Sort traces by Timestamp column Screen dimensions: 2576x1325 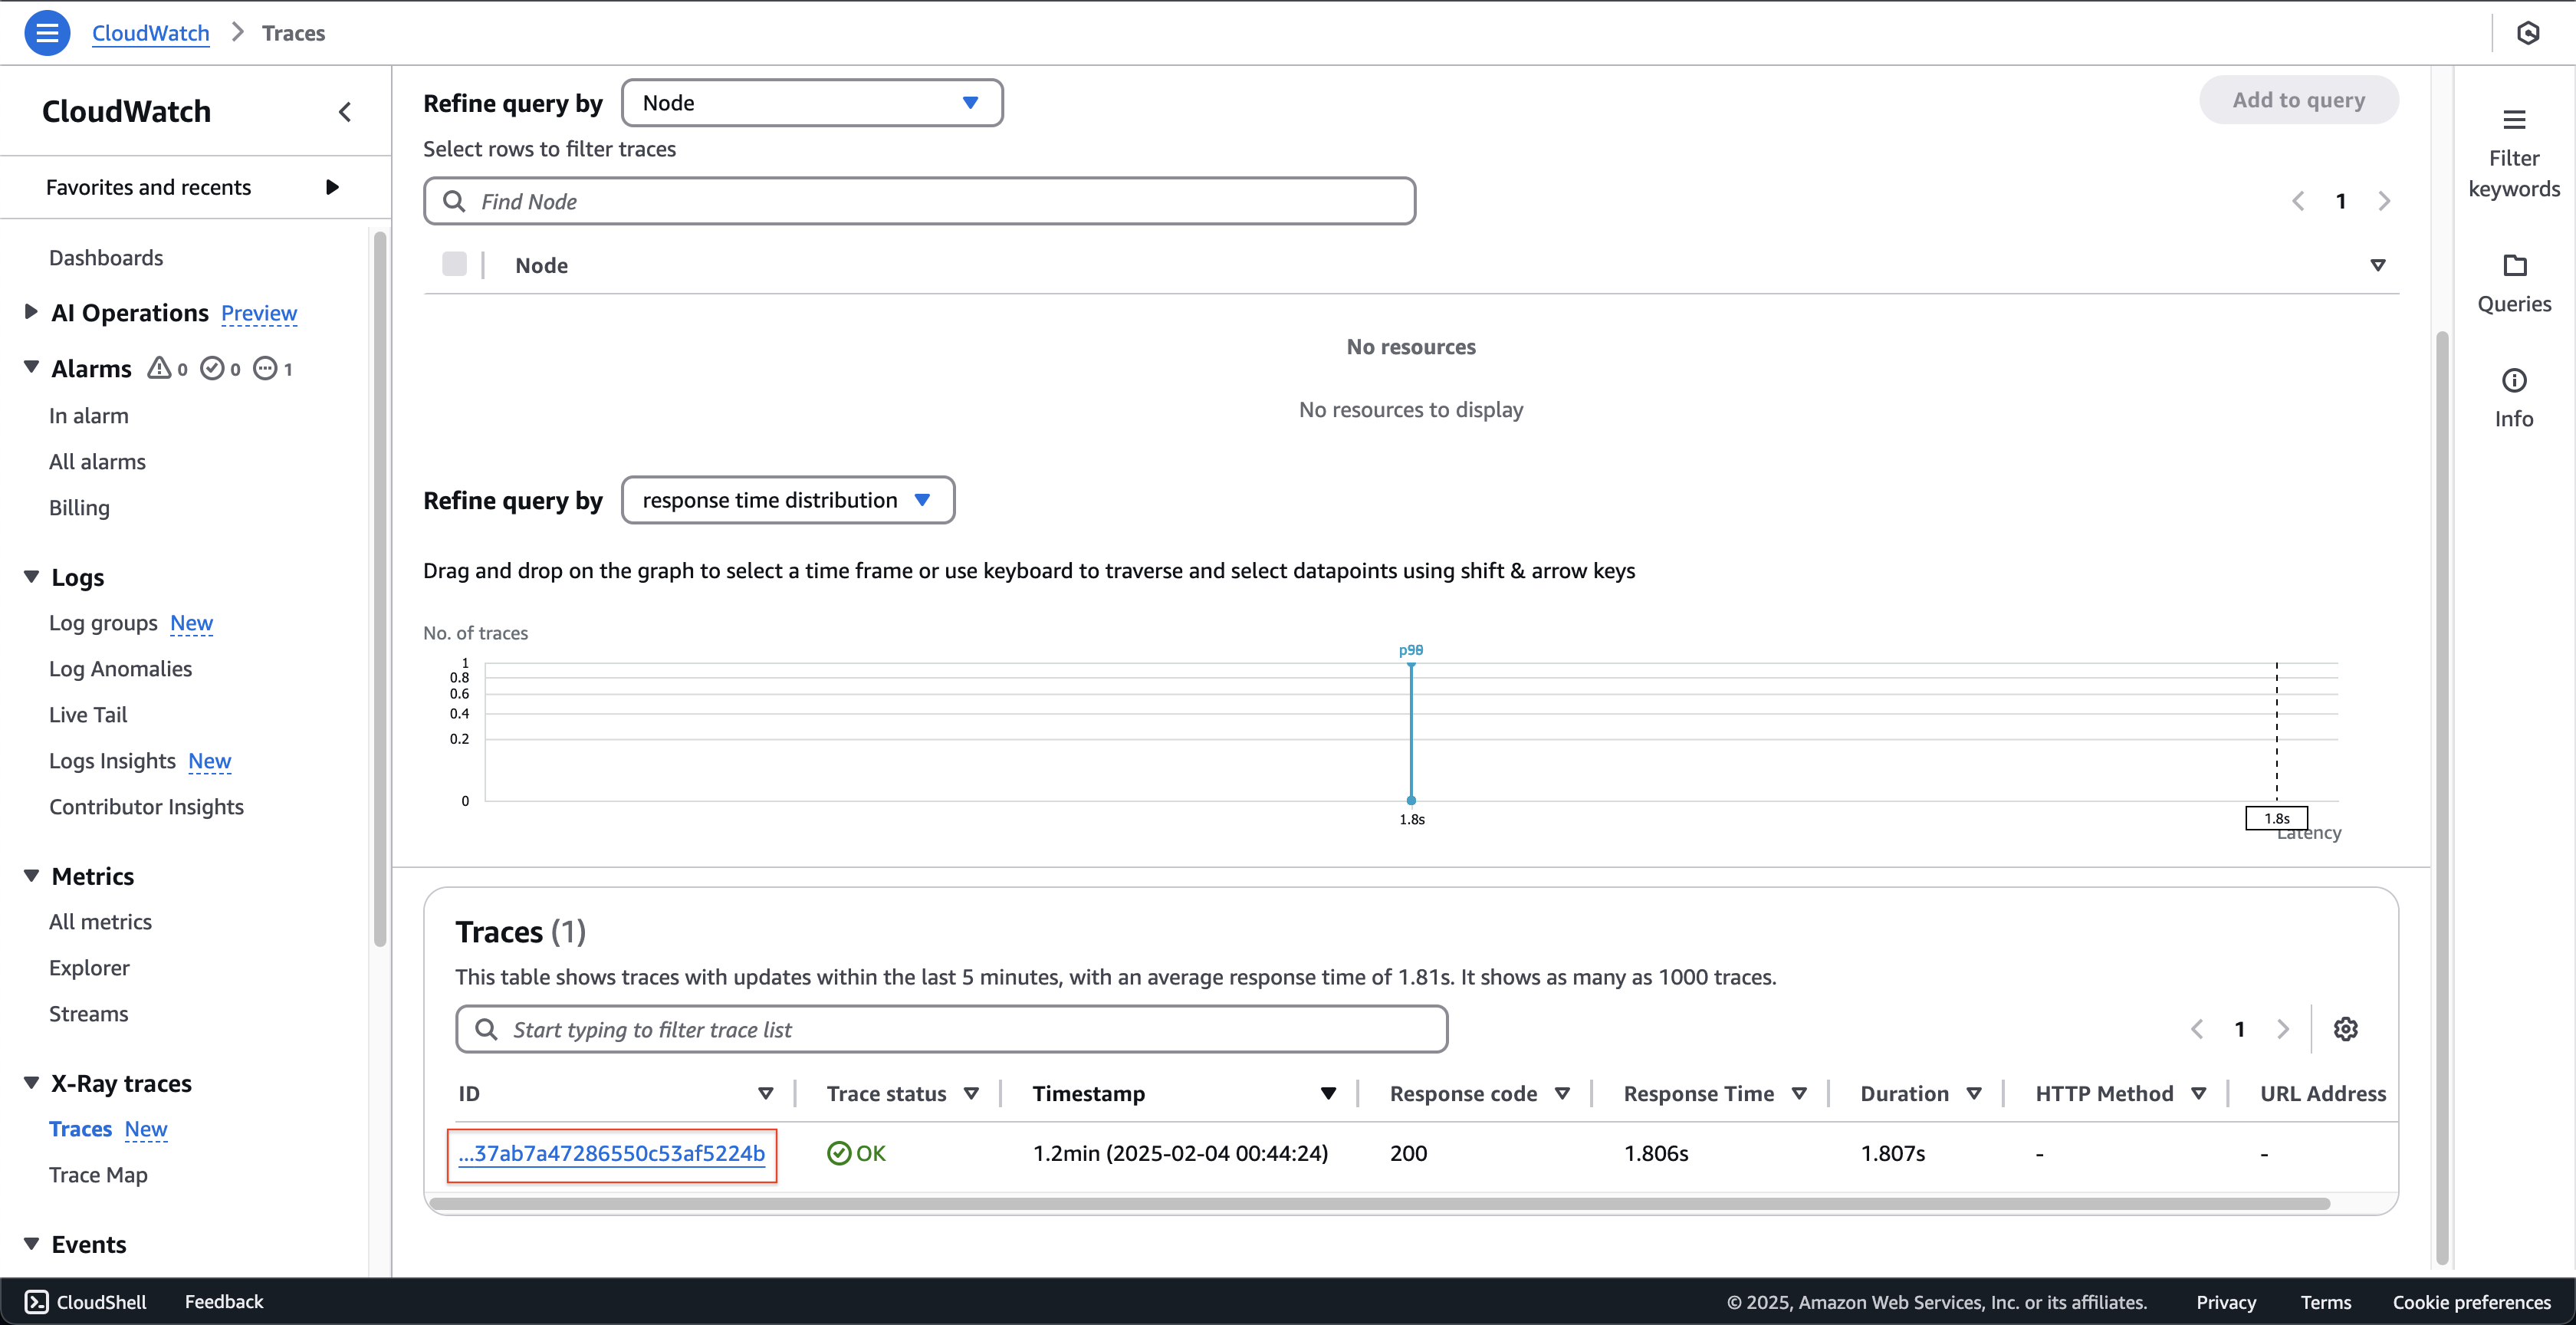1328,1093
